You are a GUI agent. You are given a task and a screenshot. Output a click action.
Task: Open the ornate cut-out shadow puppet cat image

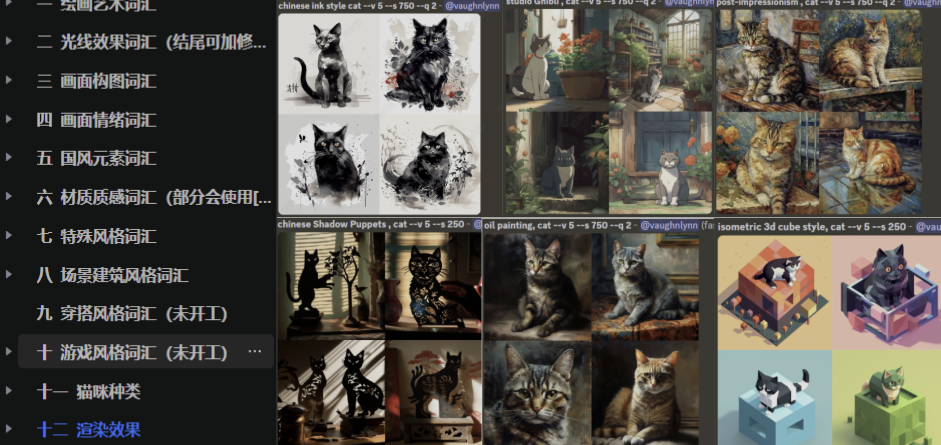pos(433,286)
